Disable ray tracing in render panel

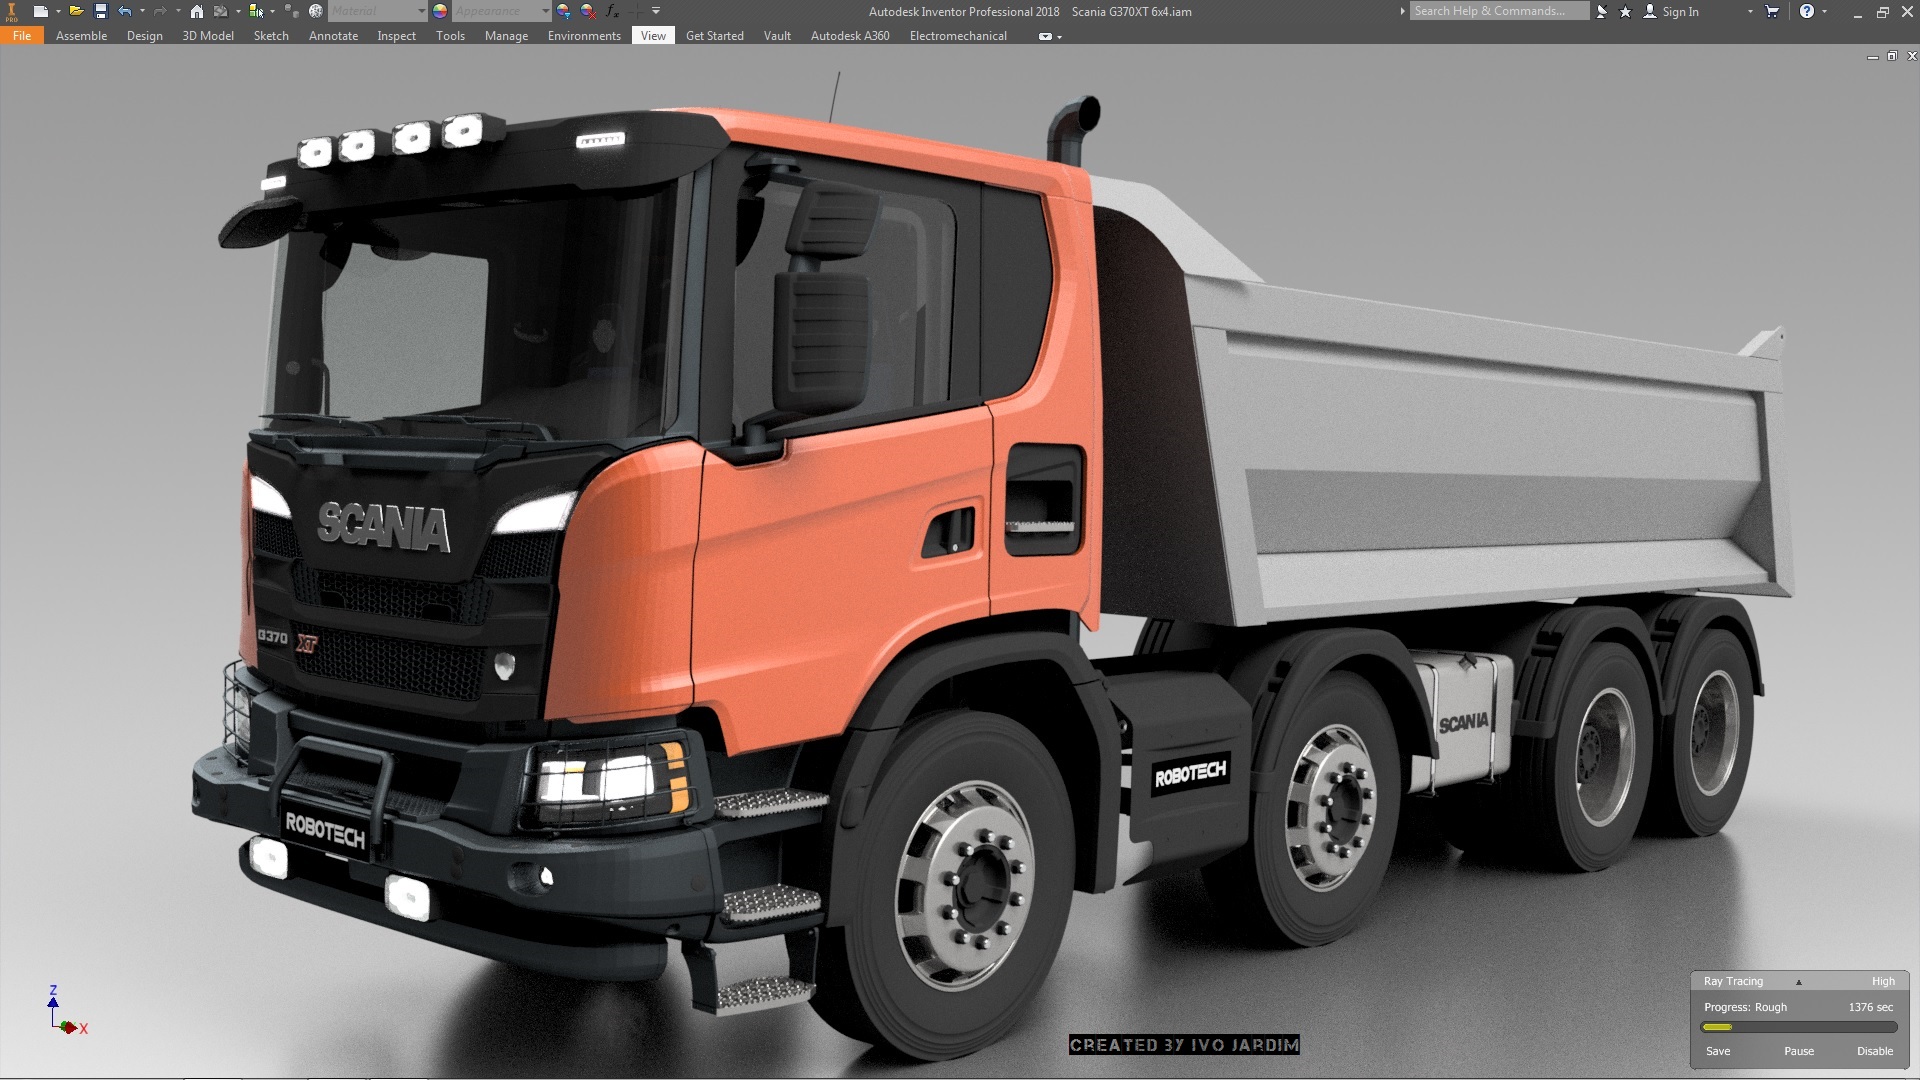coord(1874,1051)
